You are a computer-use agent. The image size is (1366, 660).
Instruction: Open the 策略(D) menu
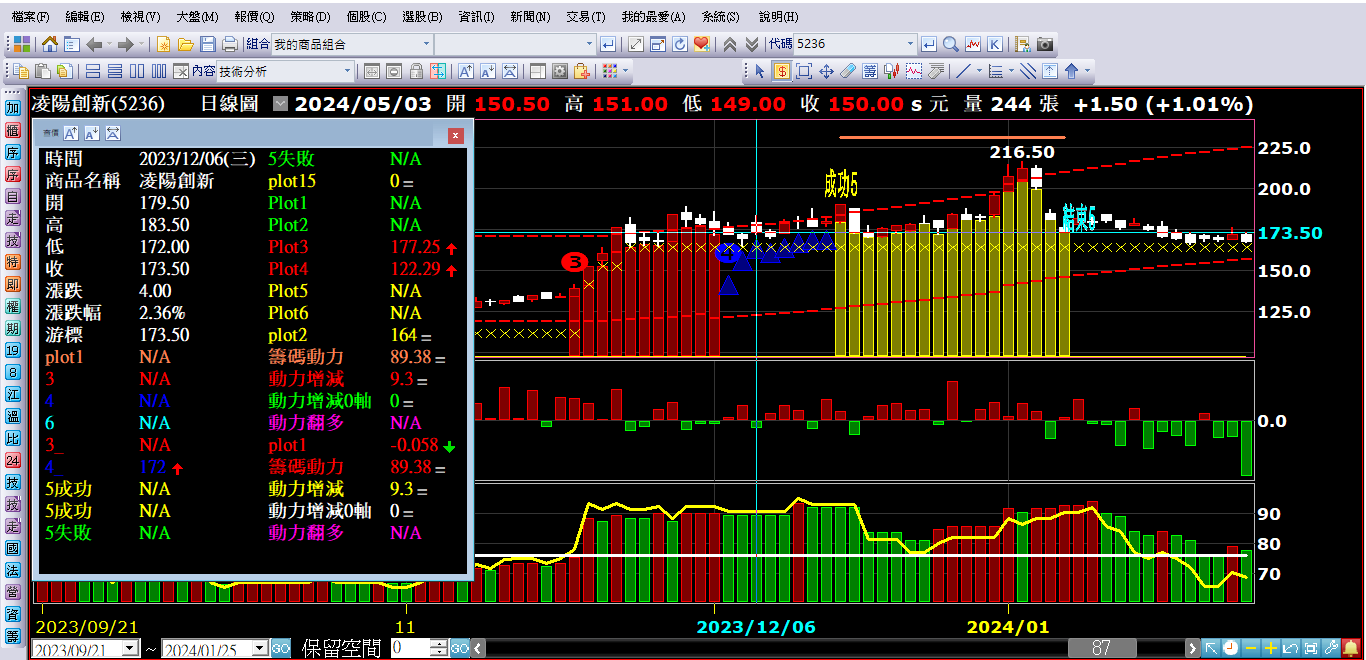tap(309, 17)
